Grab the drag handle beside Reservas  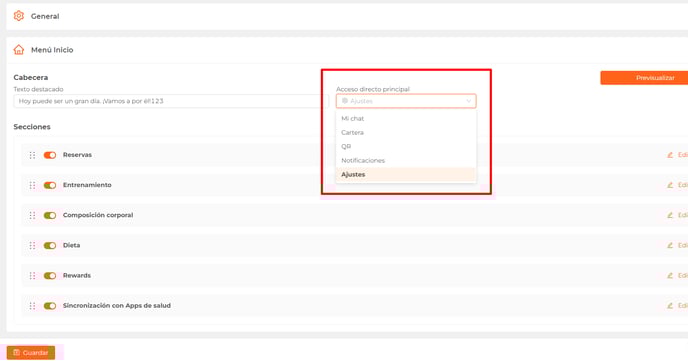click(x=32, y=155)
